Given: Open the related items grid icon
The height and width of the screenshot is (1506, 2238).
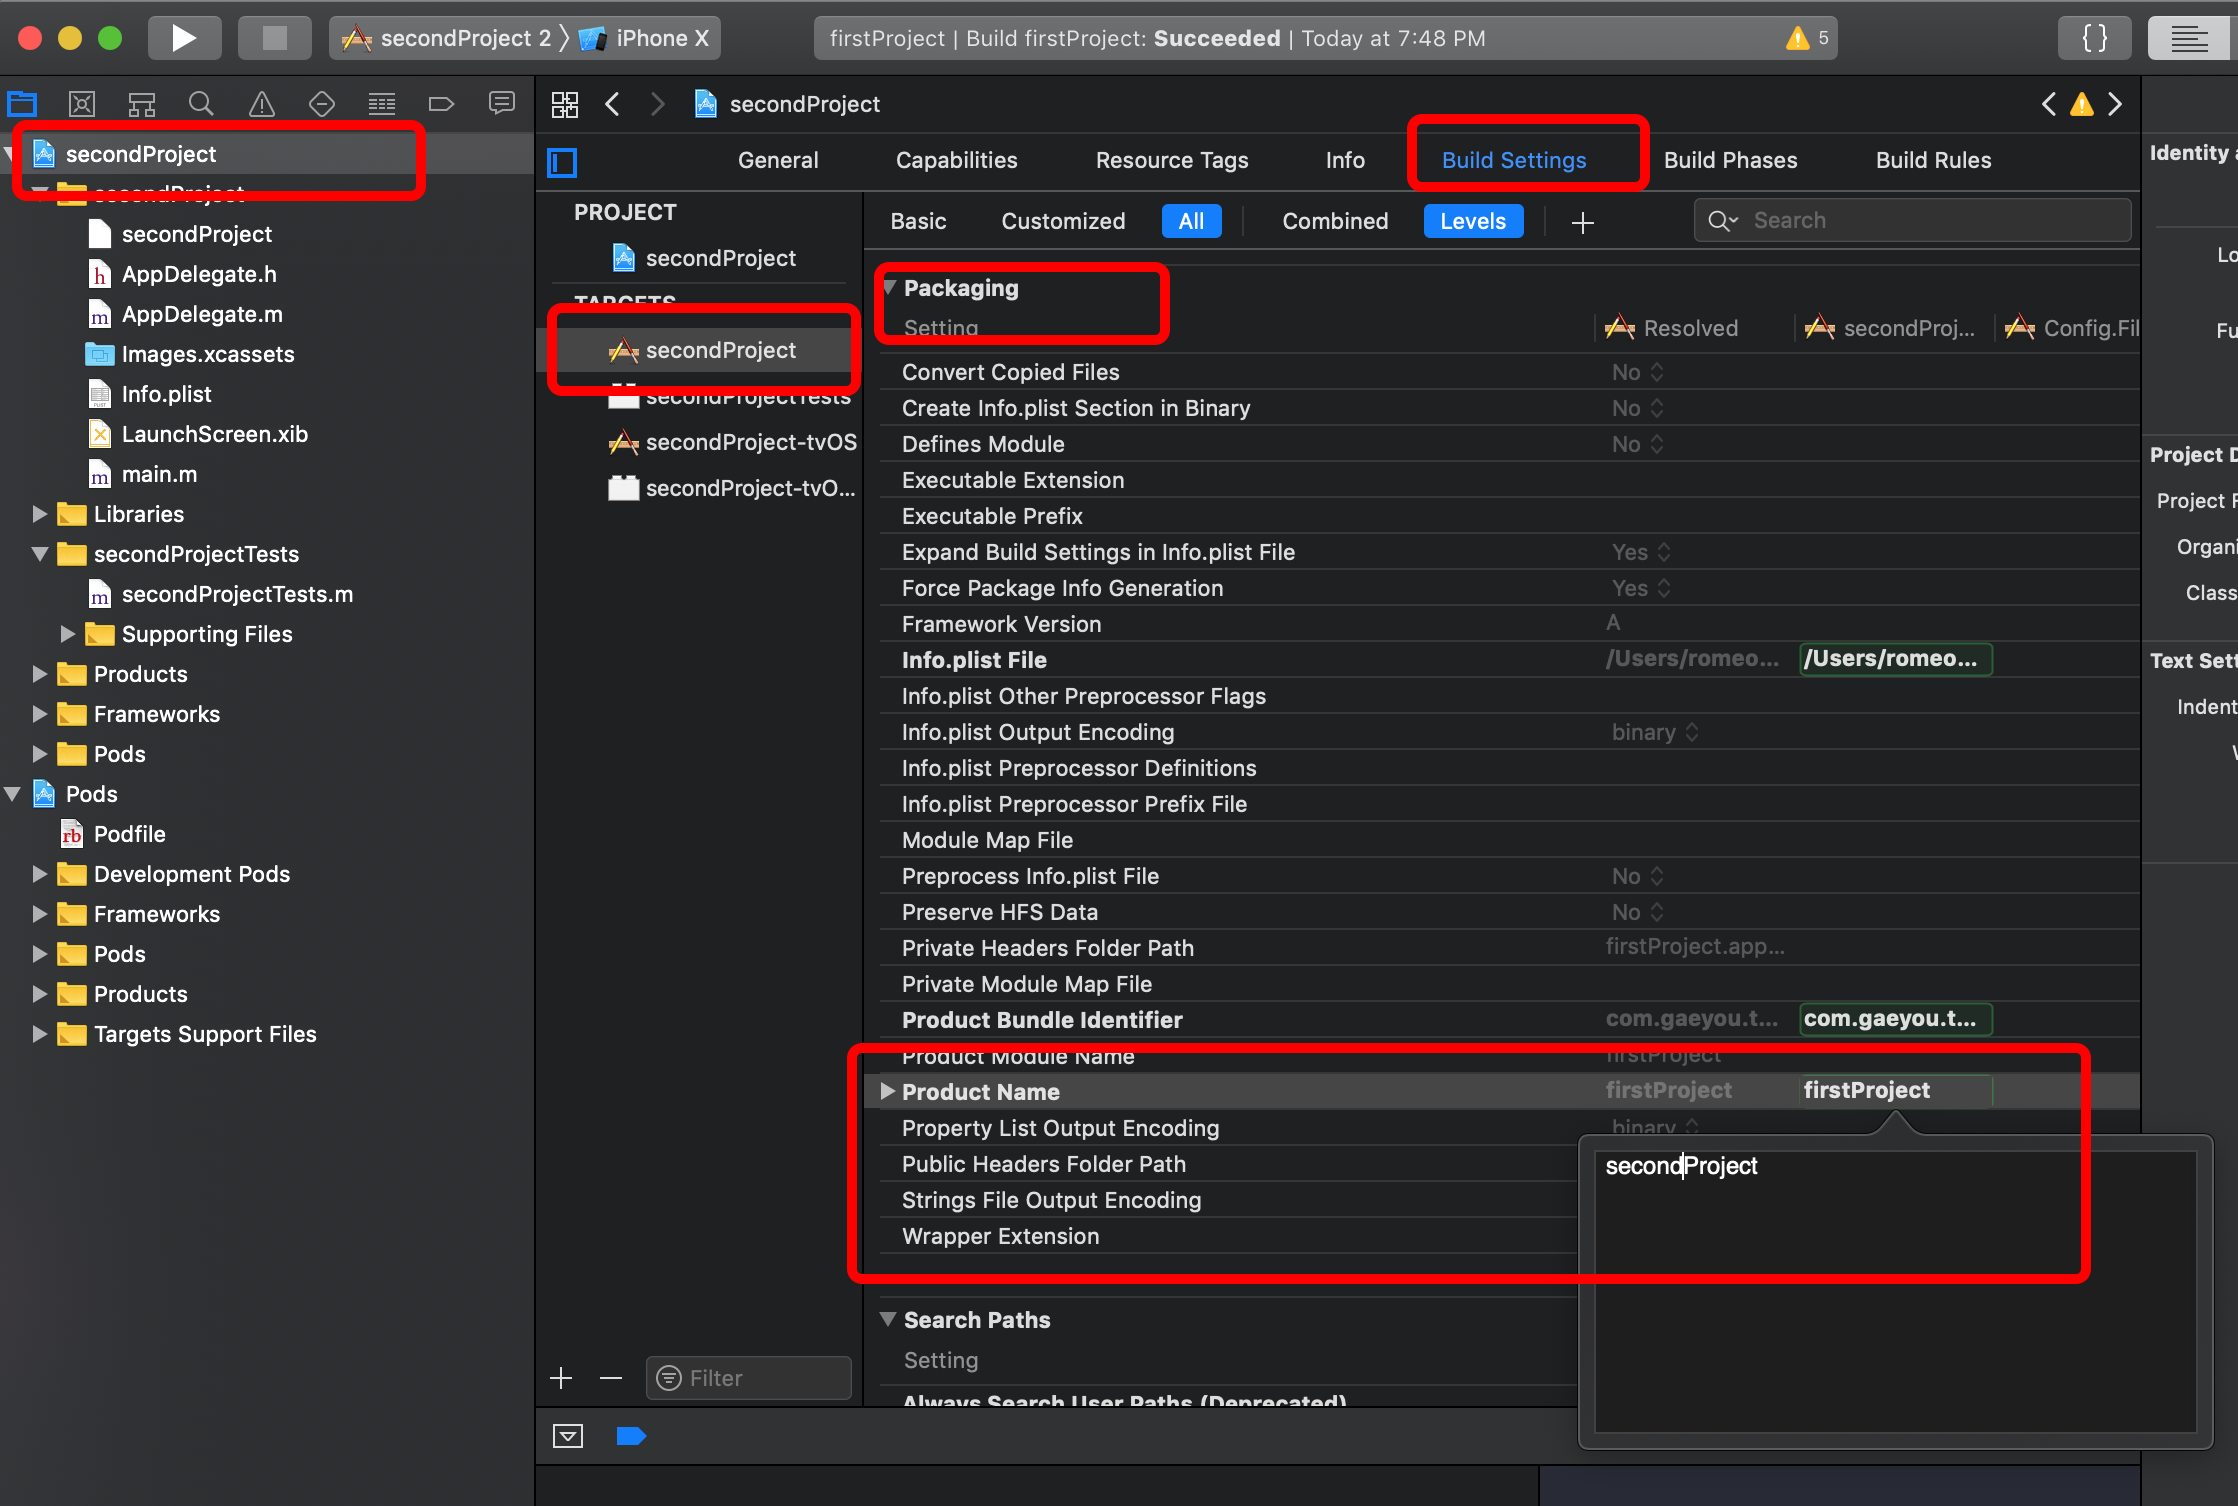Looking at the screenshot, I should click(565, 104).
